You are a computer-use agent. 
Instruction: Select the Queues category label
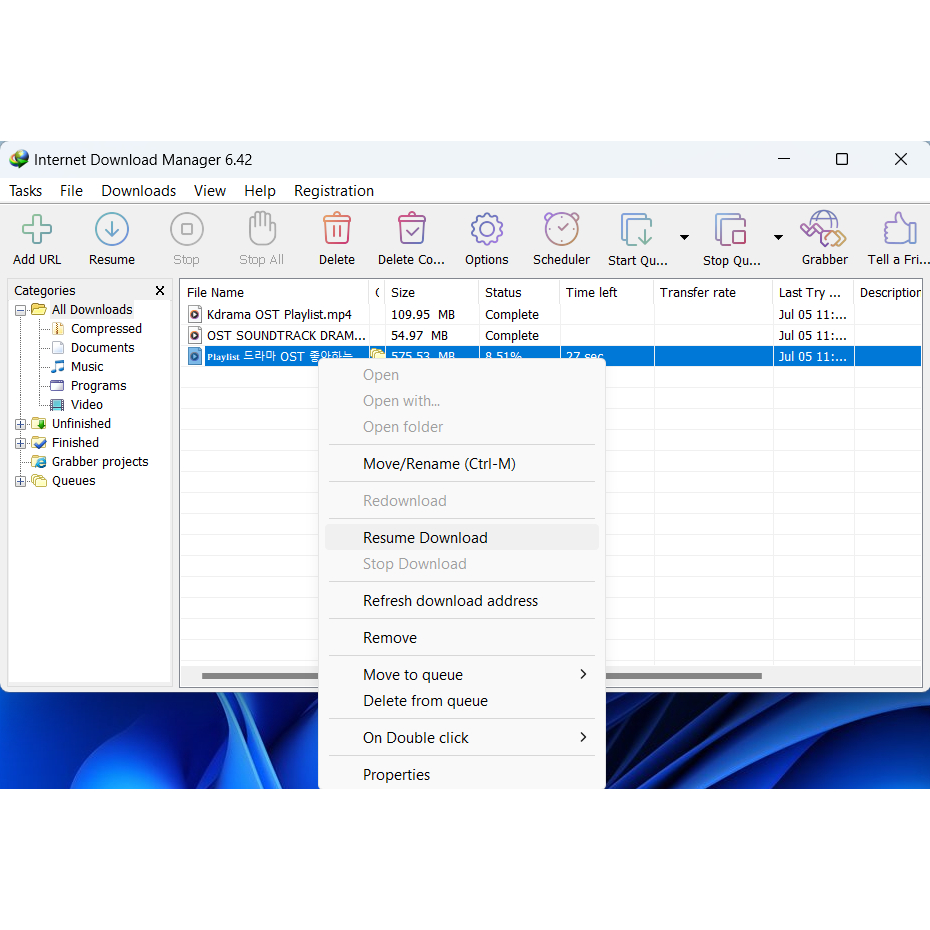coord(74,480)
